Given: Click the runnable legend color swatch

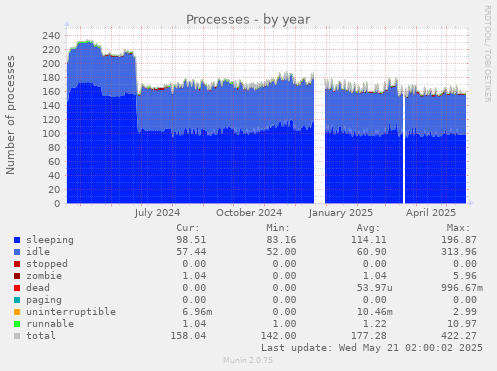Looking at the screenshot, I should (17, 324).
